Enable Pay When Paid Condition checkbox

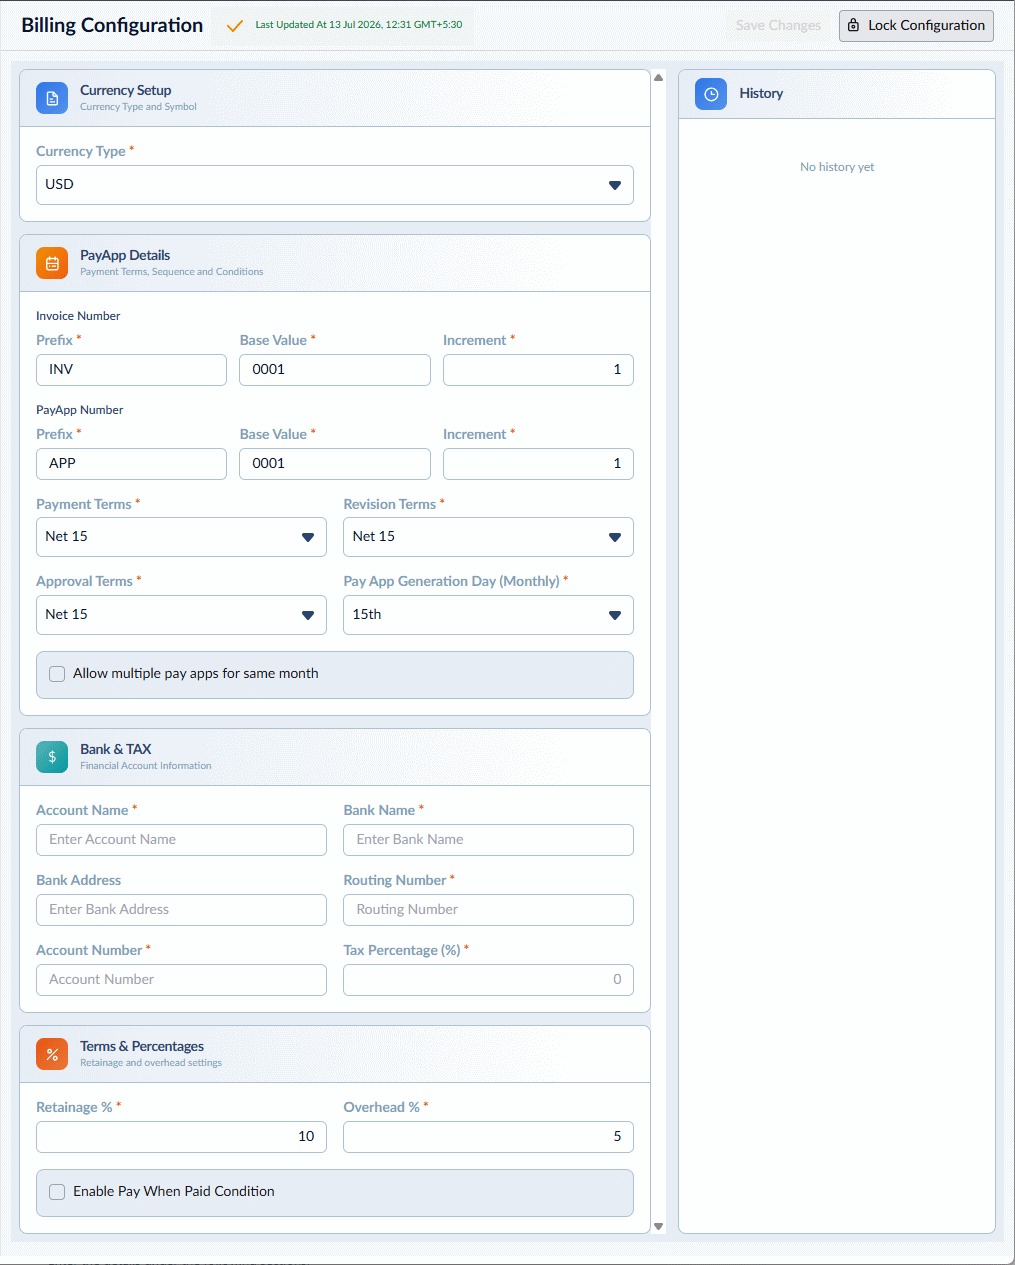(x=57, y=1192)
